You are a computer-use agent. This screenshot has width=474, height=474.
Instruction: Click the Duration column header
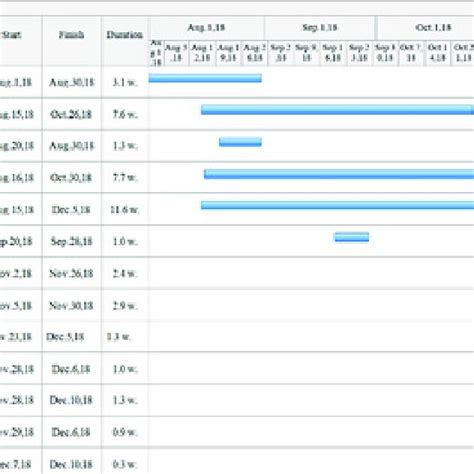(x=125, y=35)
